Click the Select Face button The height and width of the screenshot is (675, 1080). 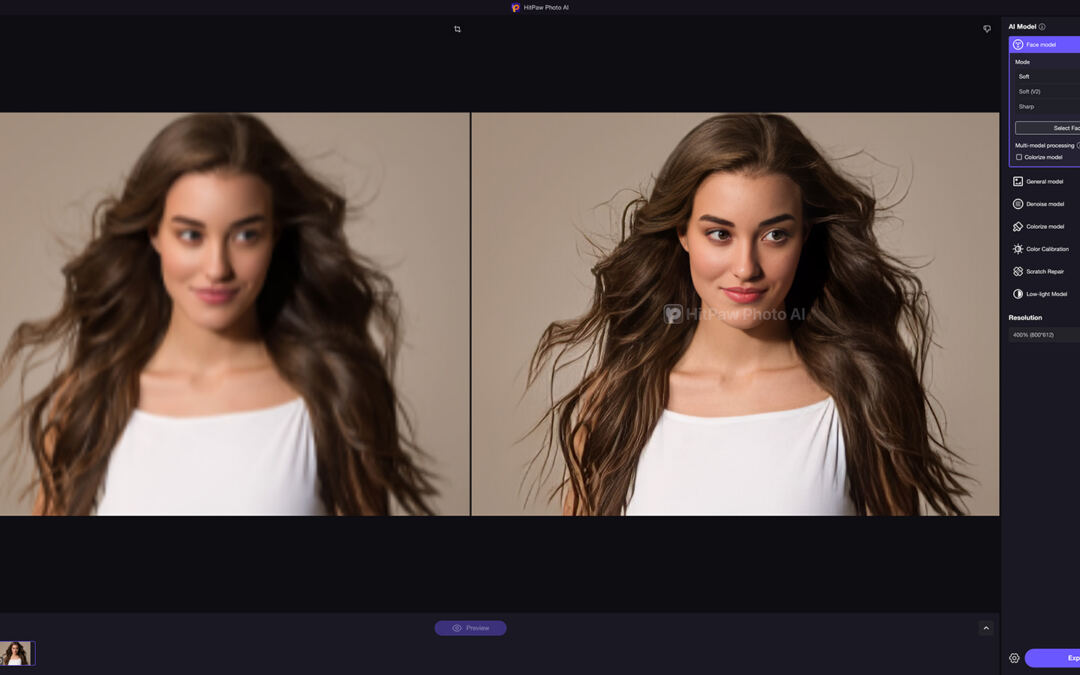1048,128
